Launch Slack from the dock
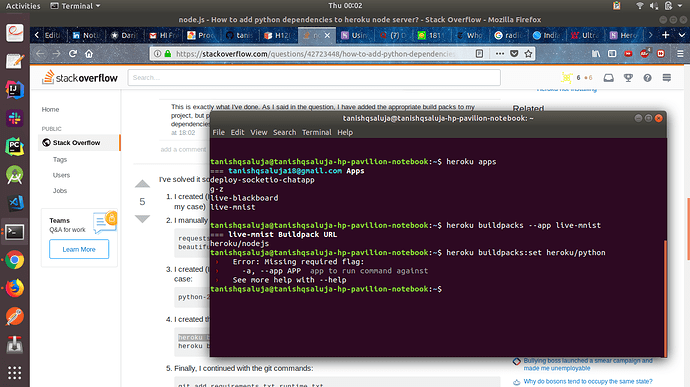Screen dimensions: 690x387 15,118
